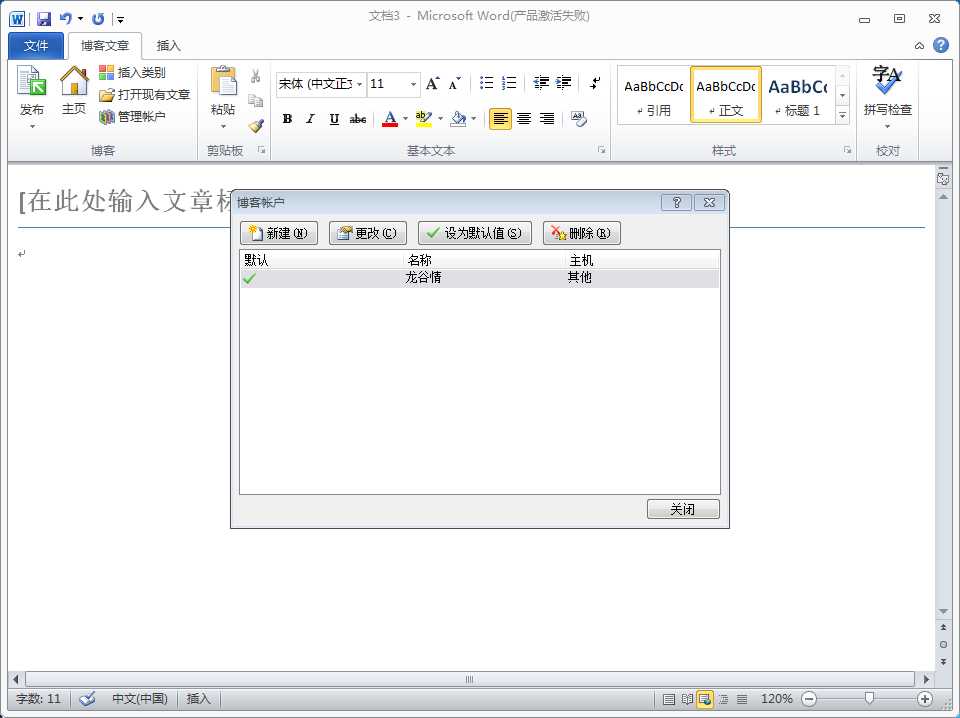Toggle center text alignment

523,119
